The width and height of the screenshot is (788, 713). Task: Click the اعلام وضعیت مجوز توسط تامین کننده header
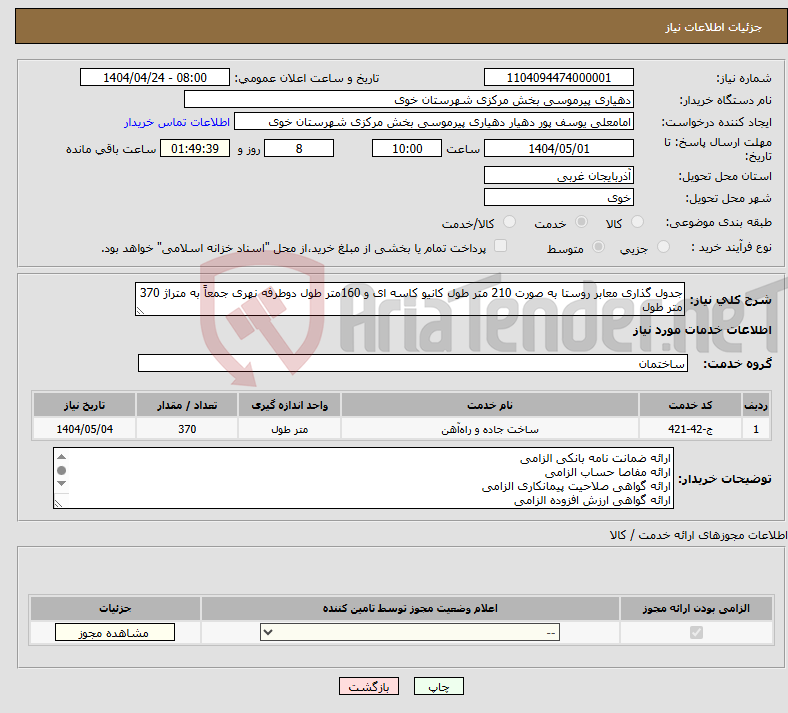(410, 608)
